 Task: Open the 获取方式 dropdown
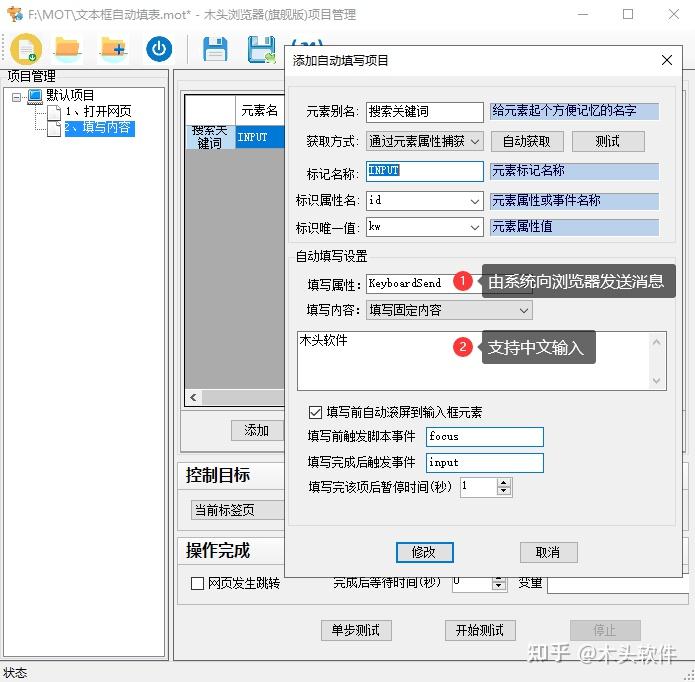424,141
